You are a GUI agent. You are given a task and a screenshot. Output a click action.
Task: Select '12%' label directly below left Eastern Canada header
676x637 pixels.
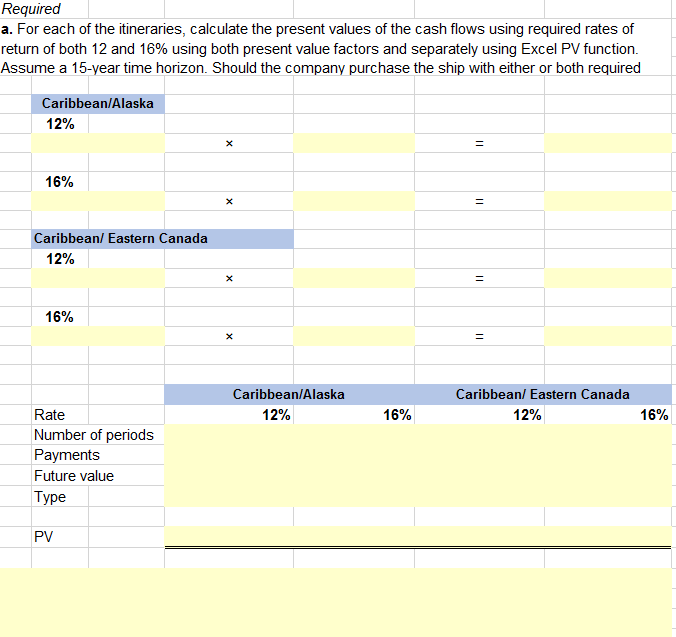(60, 259)
